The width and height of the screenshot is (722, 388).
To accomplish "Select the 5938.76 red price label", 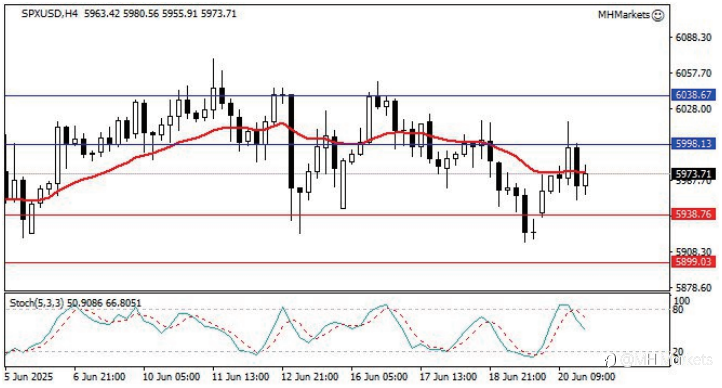I will tap(693, 214).
